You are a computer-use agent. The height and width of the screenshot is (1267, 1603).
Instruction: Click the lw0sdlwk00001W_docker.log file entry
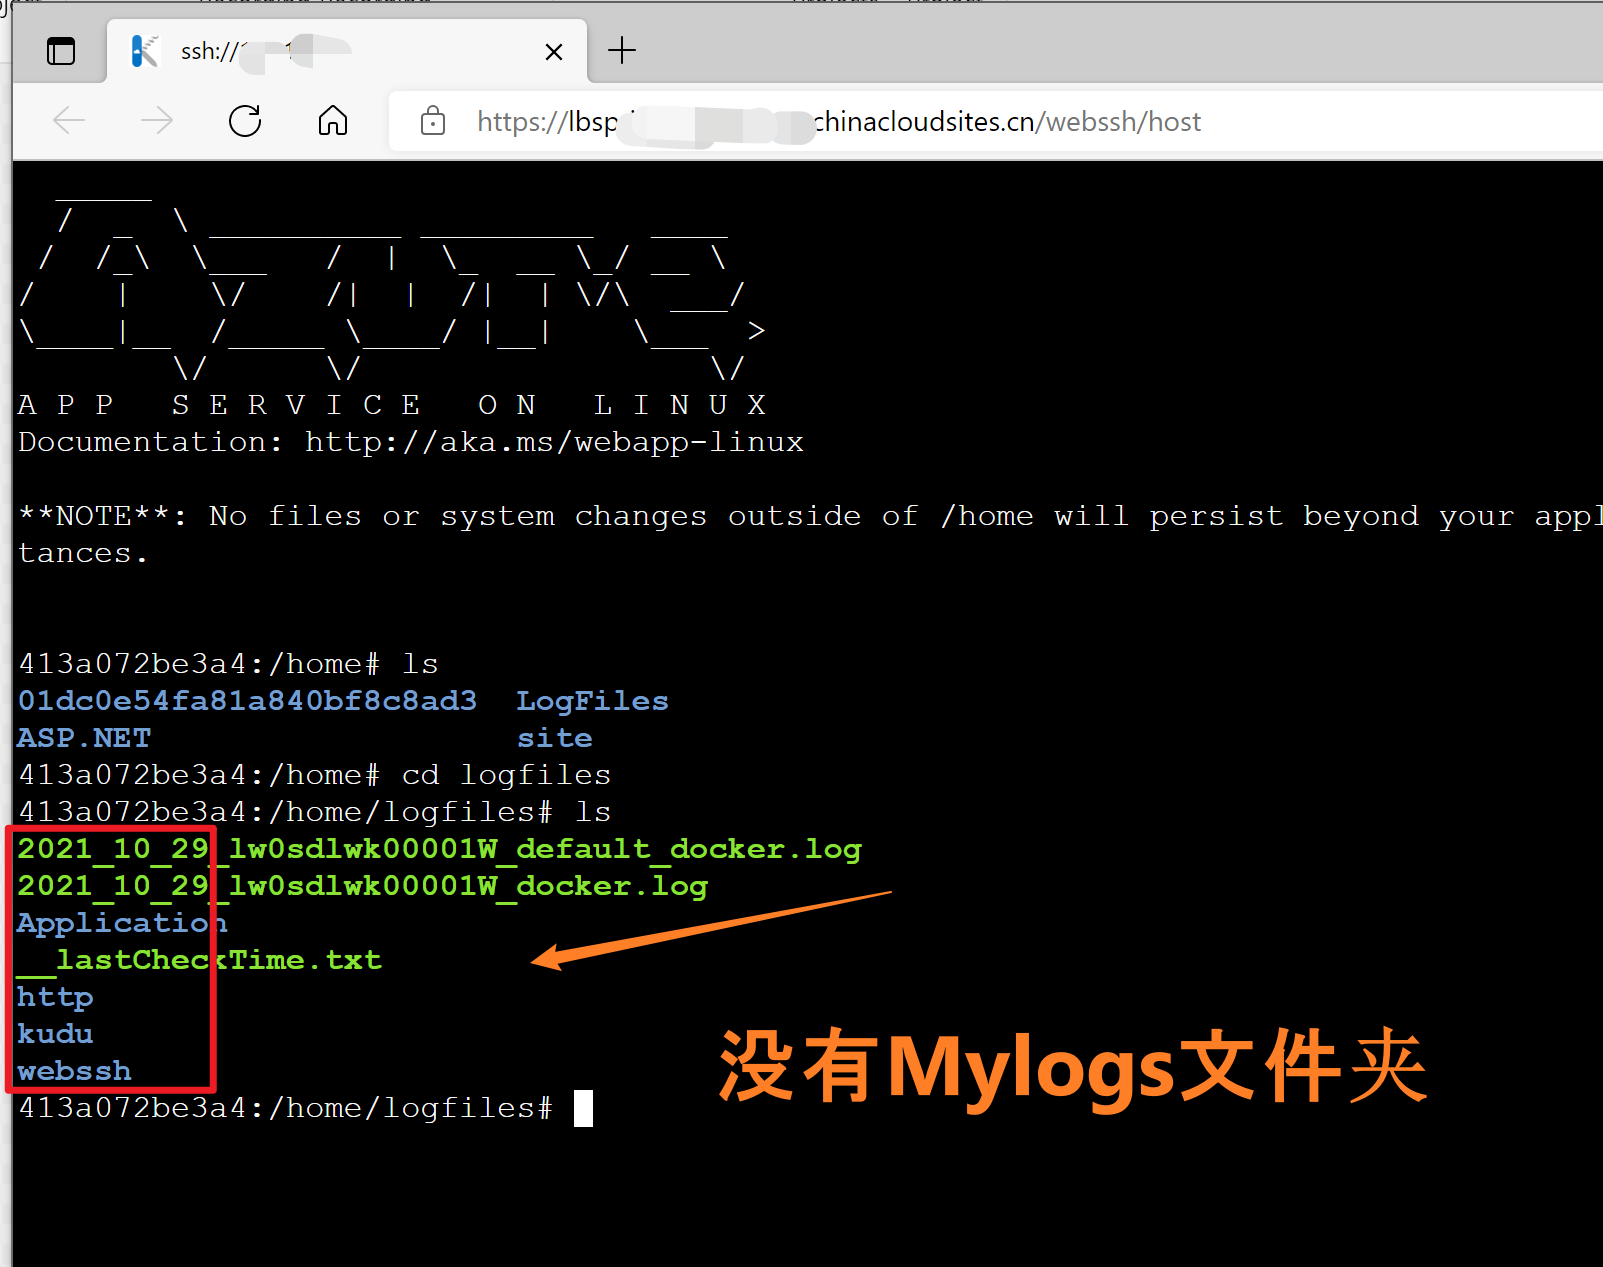click(363, 886)
